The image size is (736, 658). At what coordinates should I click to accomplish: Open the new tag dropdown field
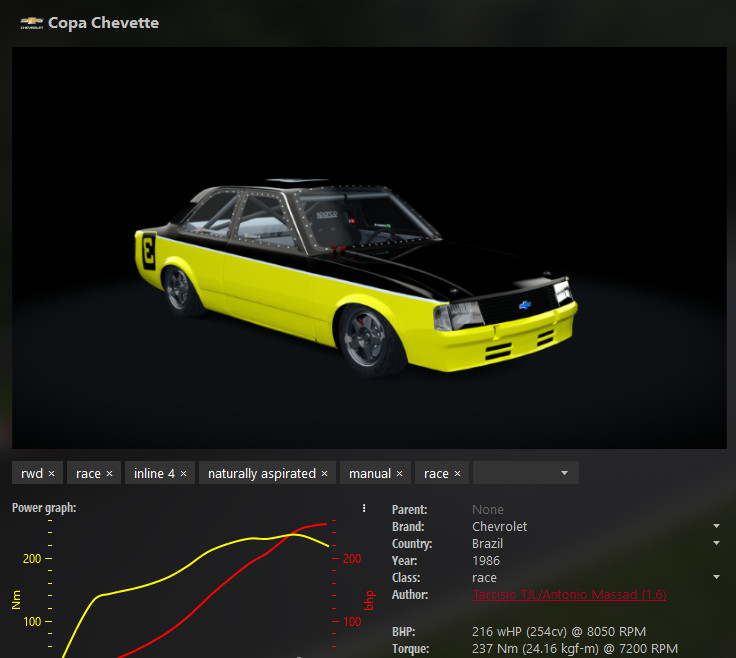click(526, 473)
